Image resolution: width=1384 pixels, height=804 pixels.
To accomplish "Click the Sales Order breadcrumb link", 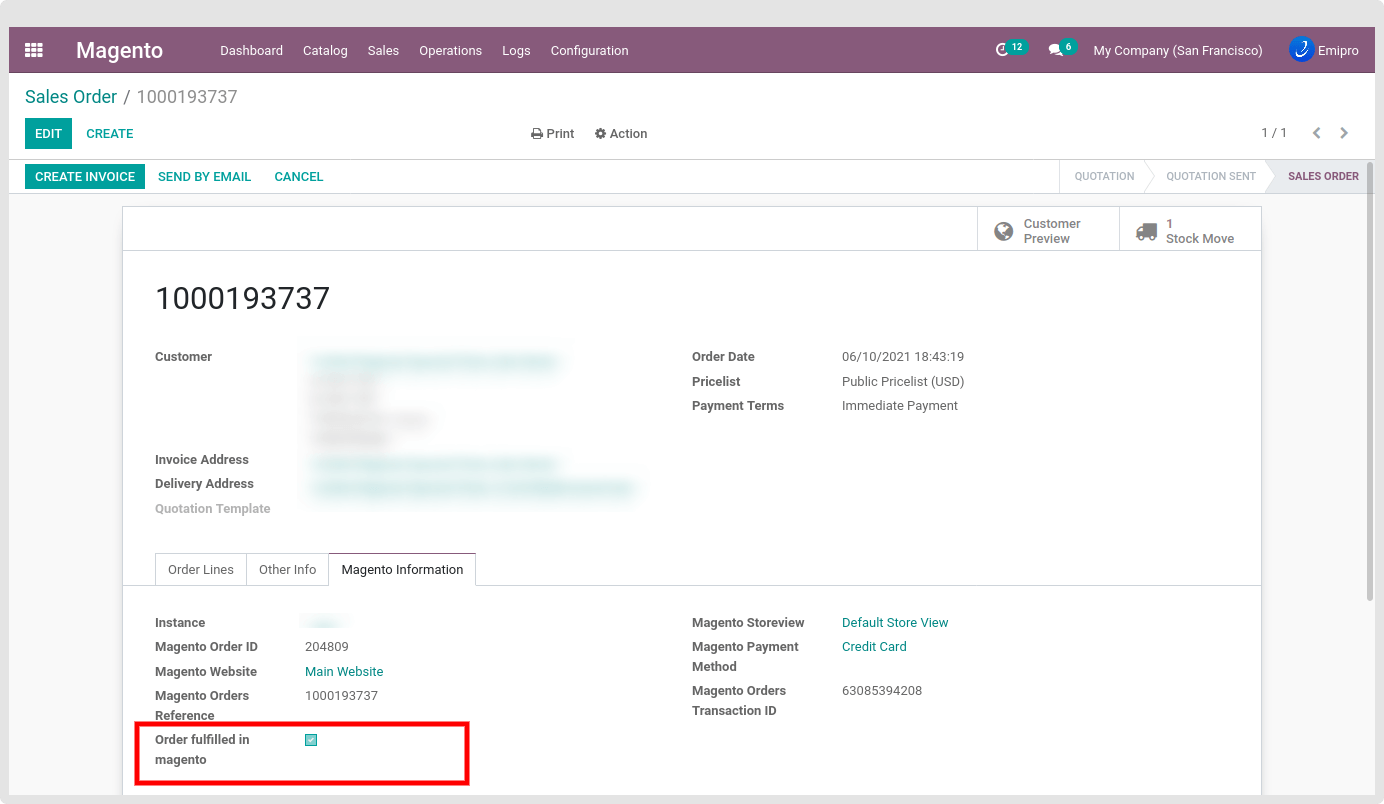I will (x=71, y=97).
